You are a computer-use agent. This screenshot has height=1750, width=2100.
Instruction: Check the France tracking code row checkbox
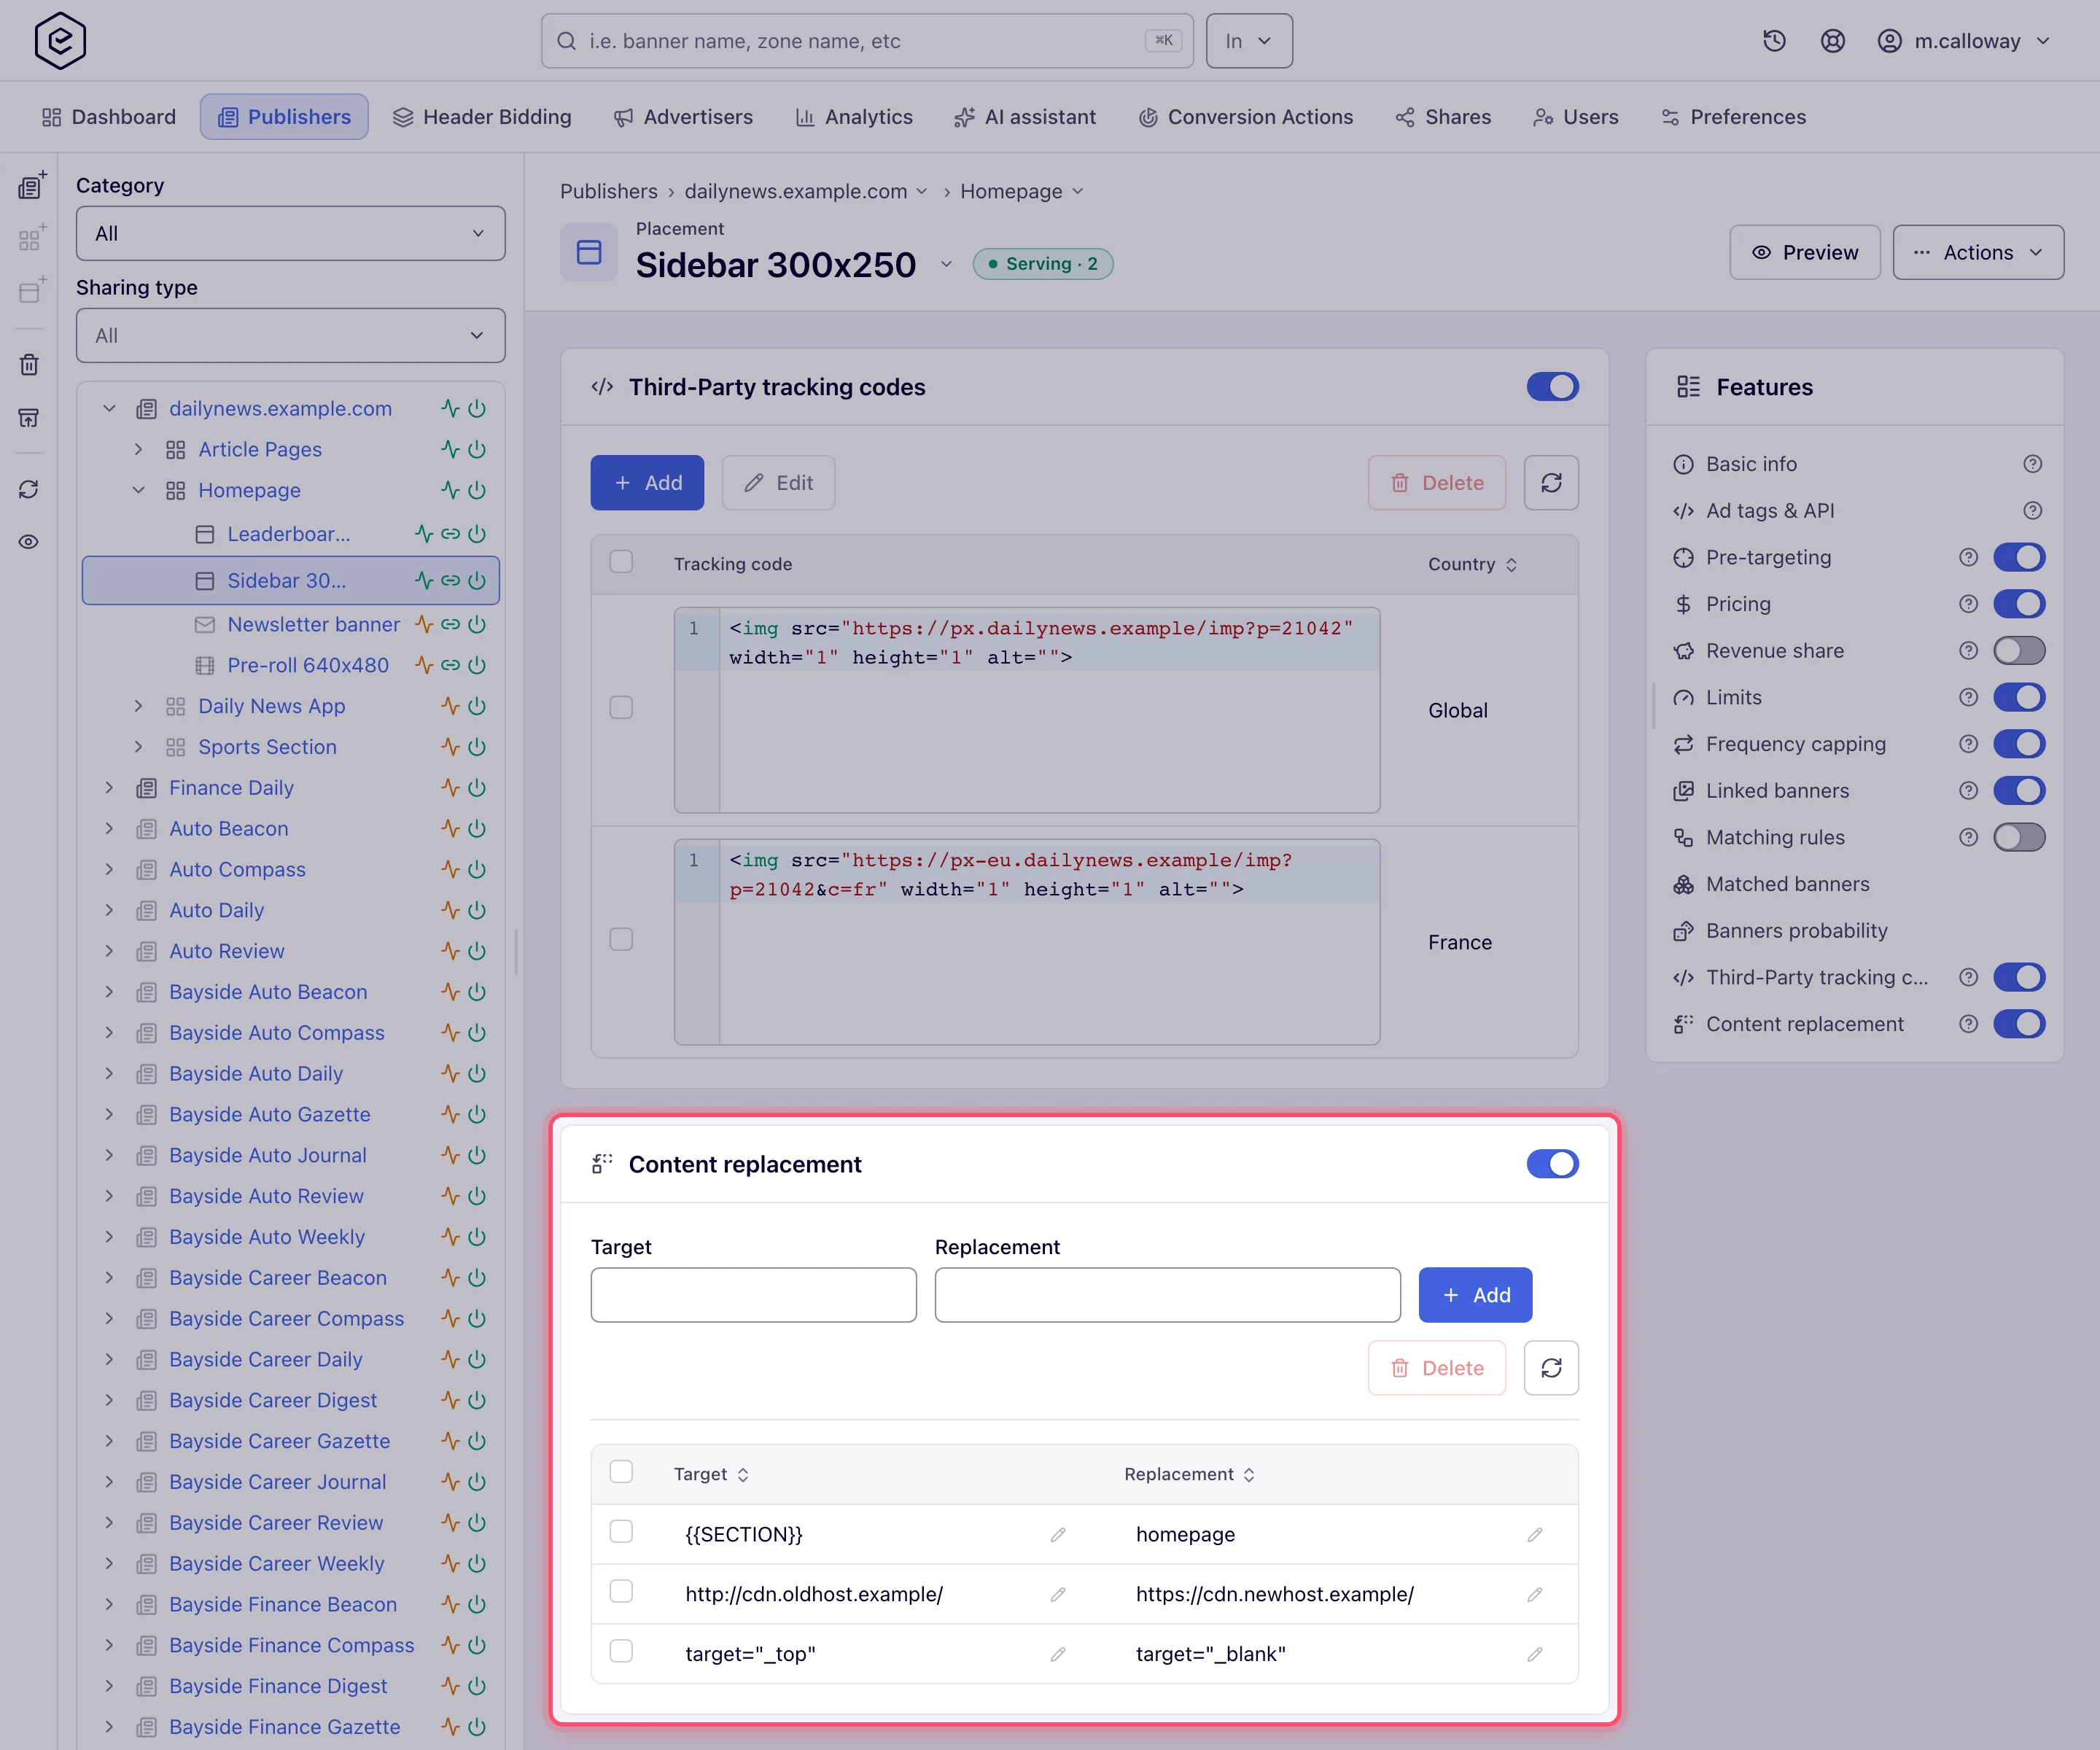(621, 940)
